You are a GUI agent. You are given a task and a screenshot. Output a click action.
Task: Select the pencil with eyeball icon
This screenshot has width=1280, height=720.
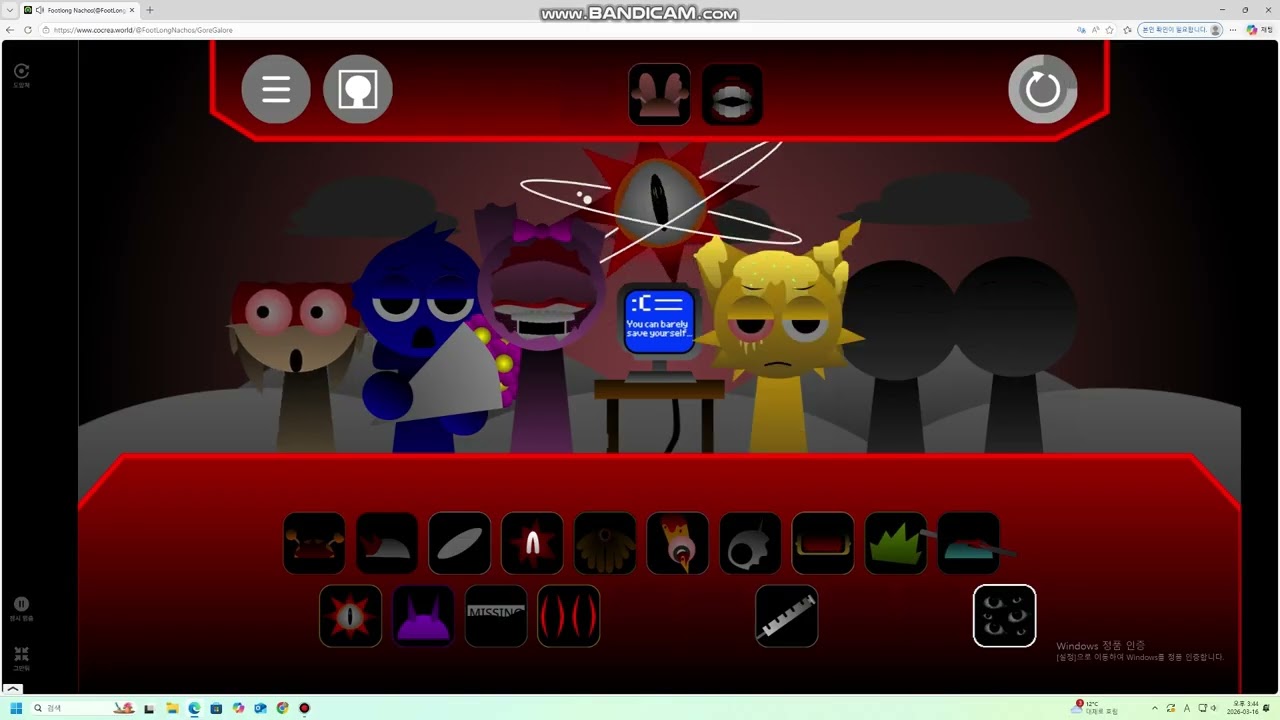(x=678, y=543)
